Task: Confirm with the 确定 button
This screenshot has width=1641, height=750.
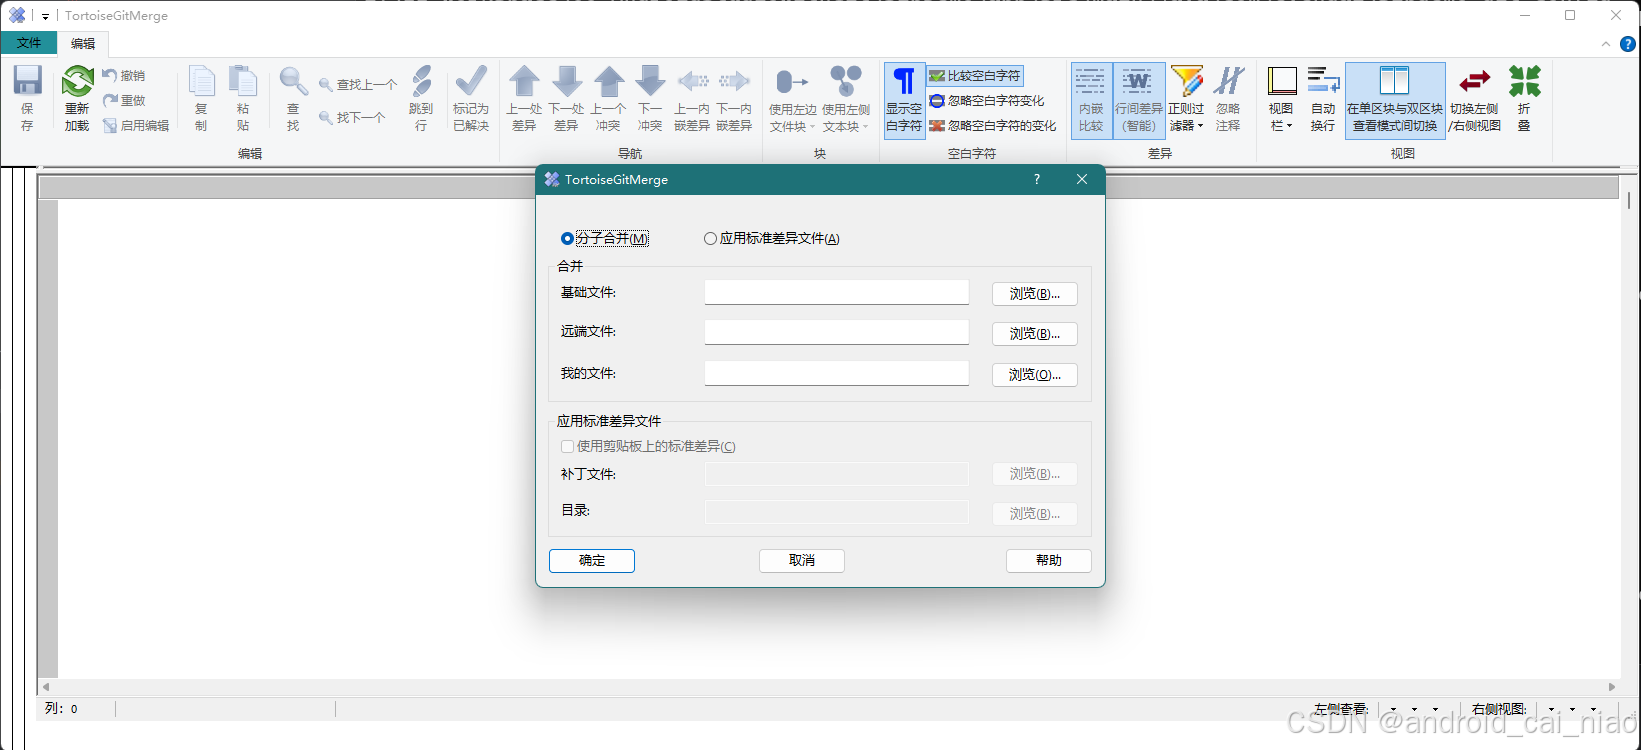Action: 592,561
